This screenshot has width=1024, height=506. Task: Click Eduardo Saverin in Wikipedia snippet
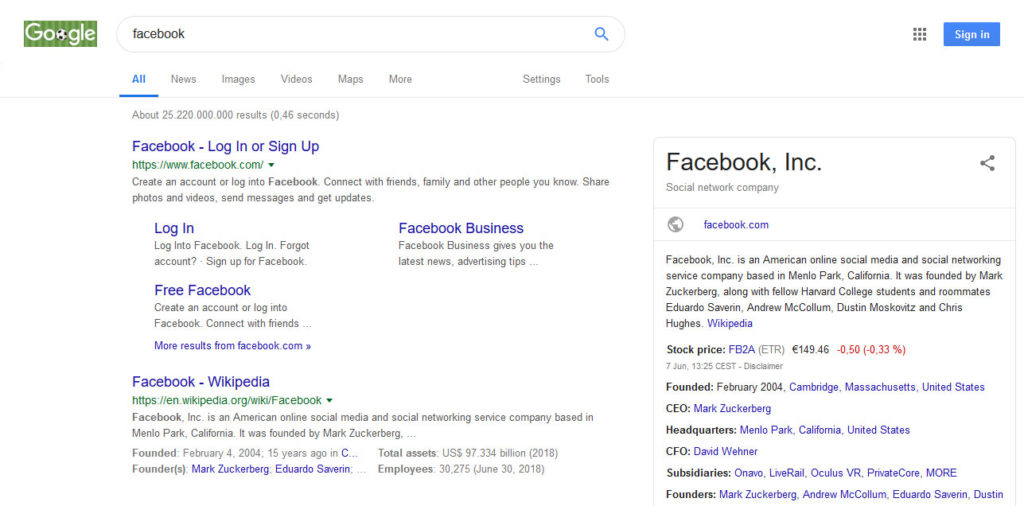tap(313, 469)
